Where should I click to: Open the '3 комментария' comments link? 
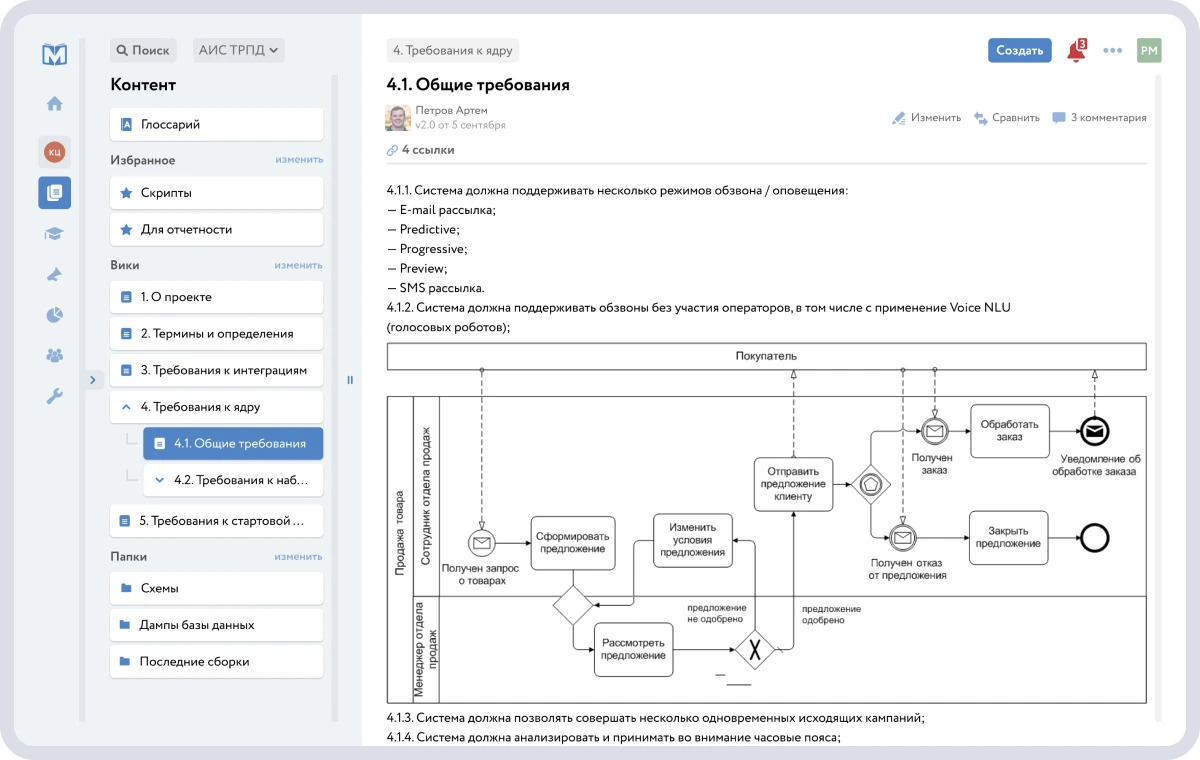pyautogui.click(x=1099, y=118)
